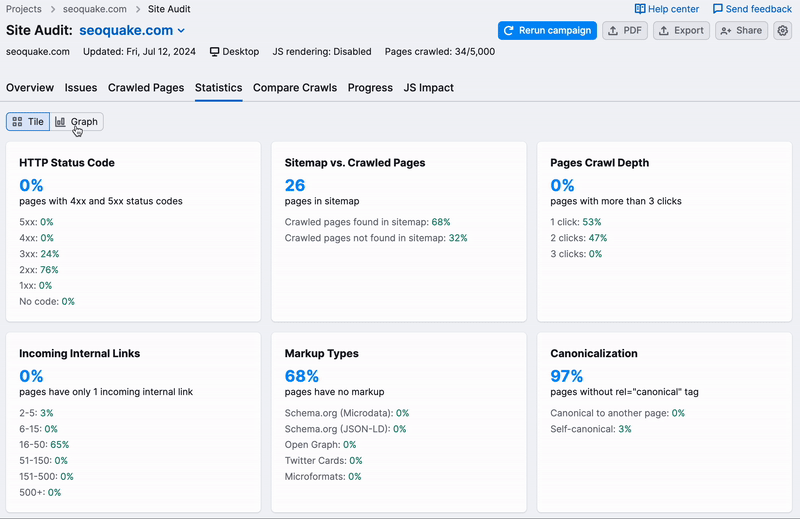Switch to Graph view
This screenshot has width=800, height=519.
point(77,122)
